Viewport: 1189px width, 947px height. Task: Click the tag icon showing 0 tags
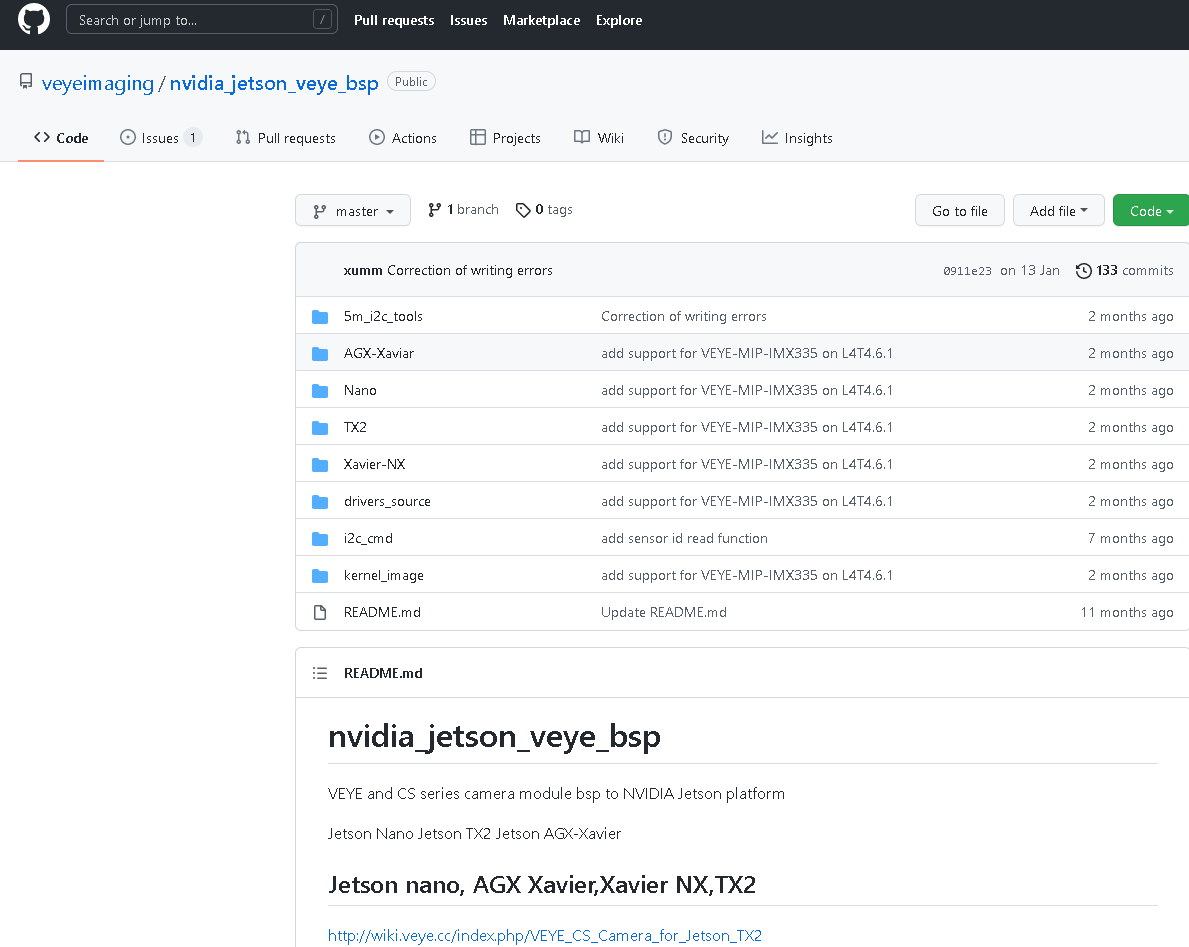point(523,210)
